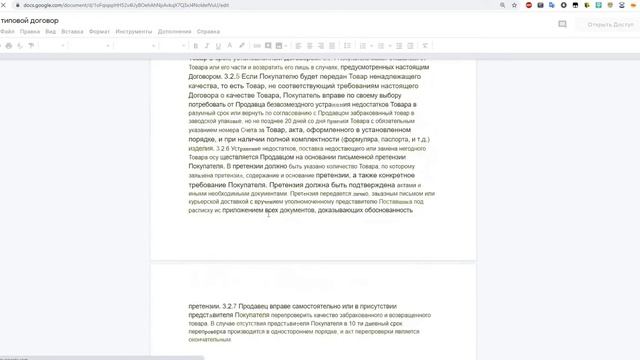Open the Google Translate extension icon
Viewport: 640px width, 360px height.
point(552,5)
